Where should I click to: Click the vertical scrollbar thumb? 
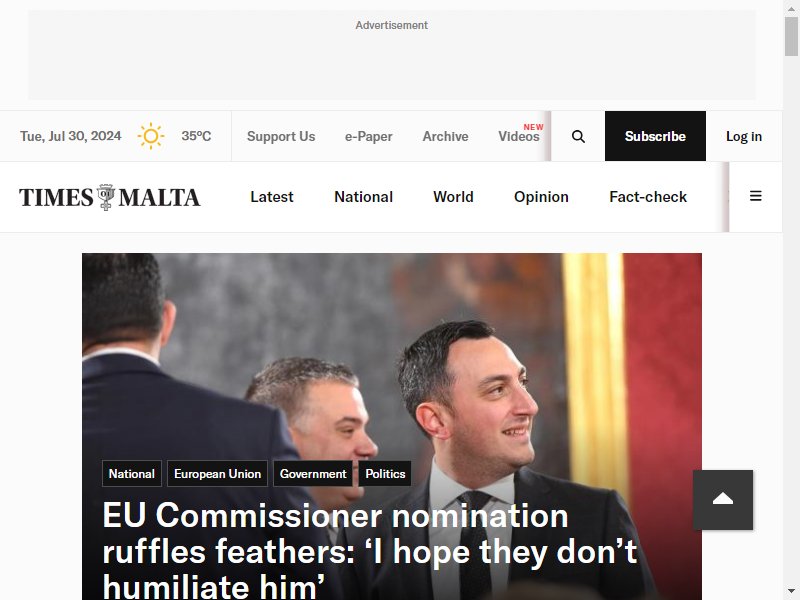(791, 36)
